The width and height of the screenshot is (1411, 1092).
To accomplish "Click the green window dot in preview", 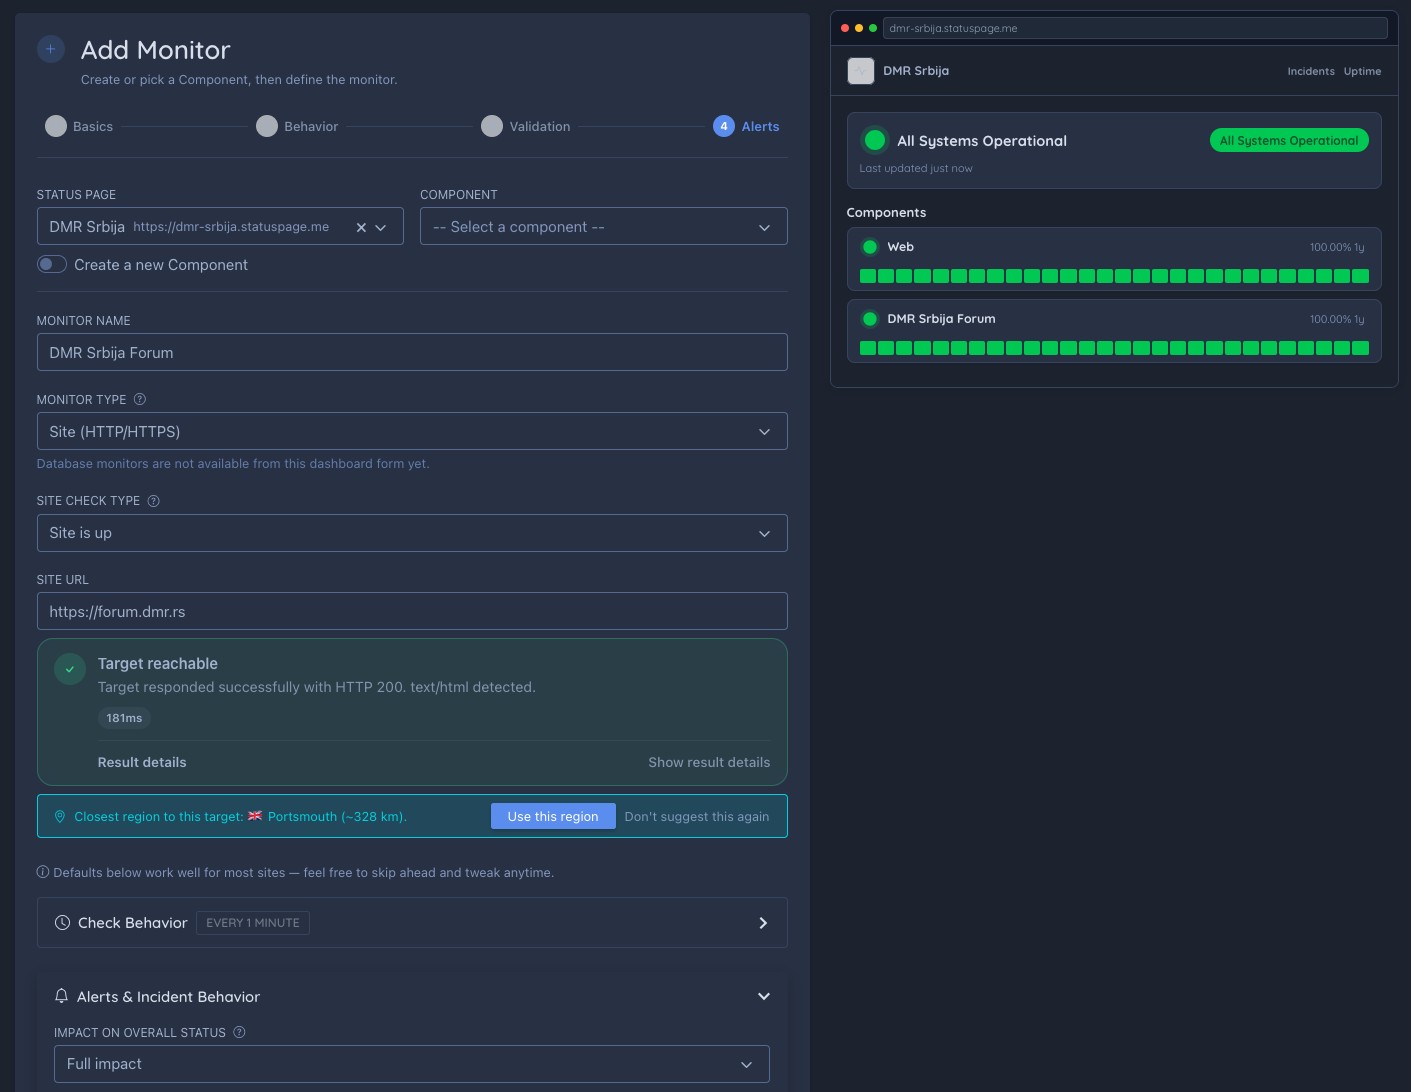I will (873, 28).
